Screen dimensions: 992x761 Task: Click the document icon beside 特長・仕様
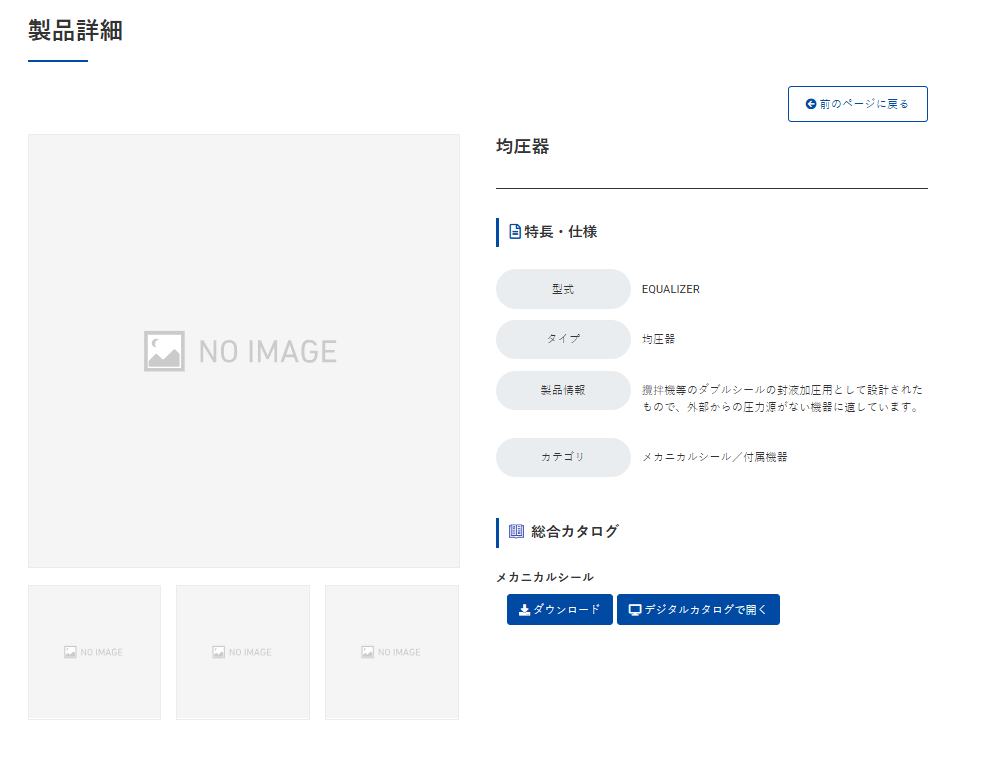pos(515,232)
